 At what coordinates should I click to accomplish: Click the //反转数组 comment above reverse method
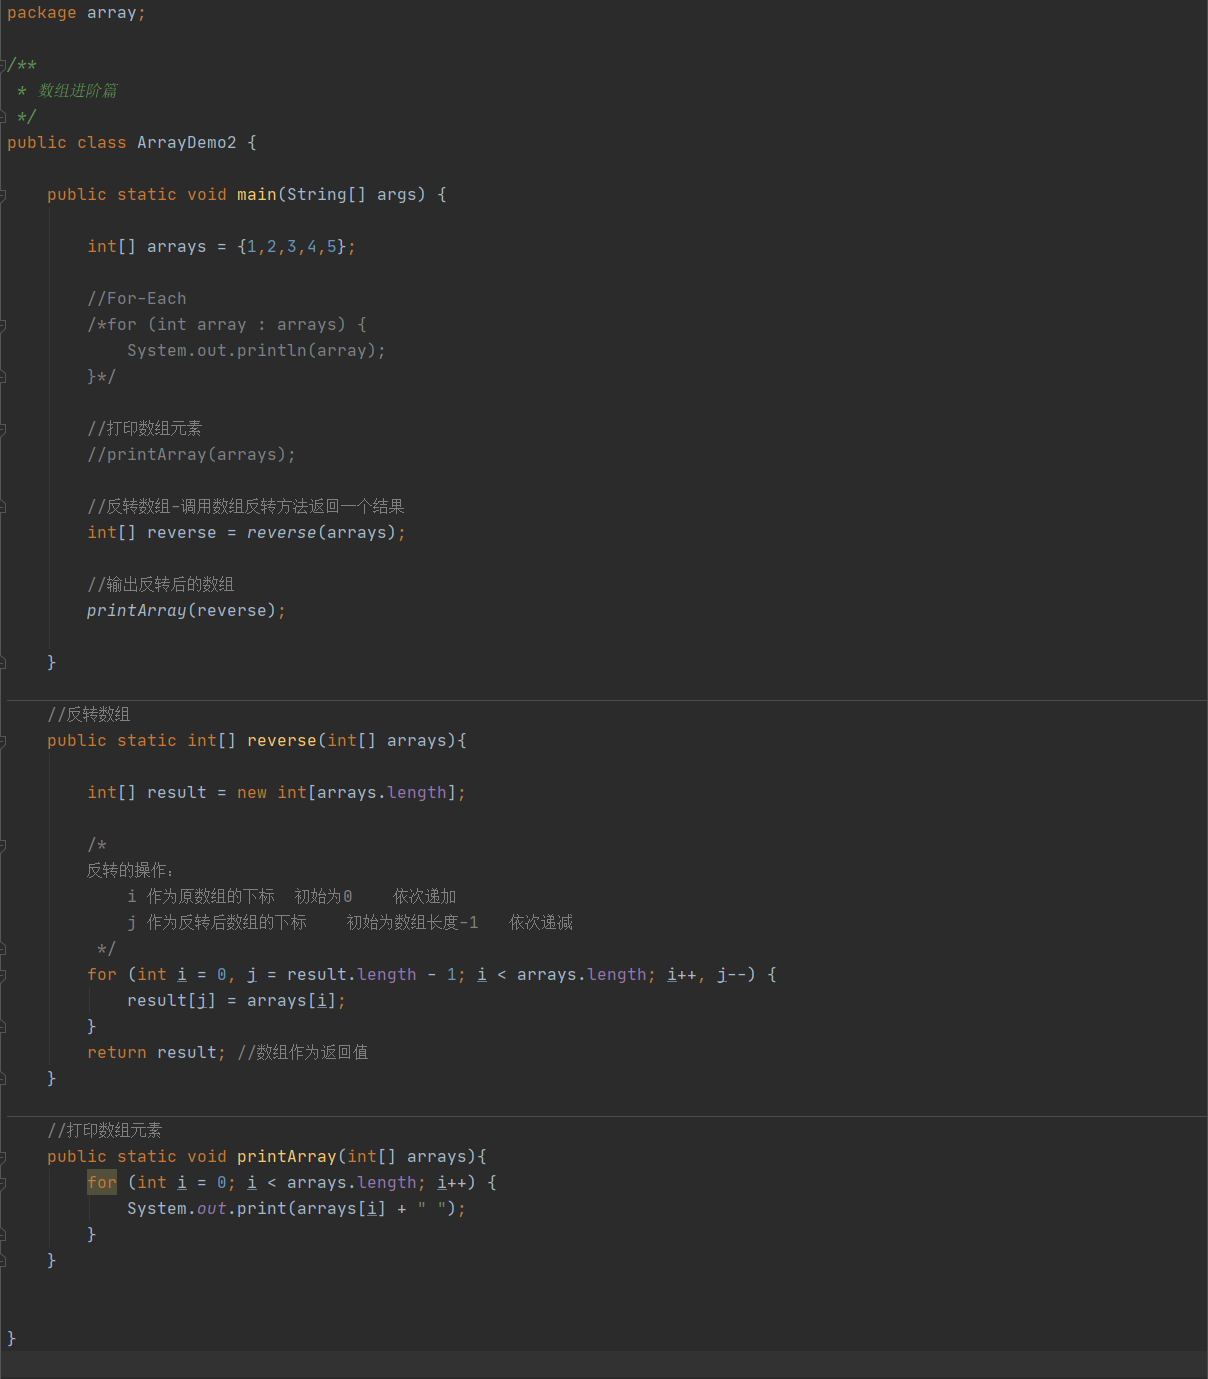coord(89,715)
